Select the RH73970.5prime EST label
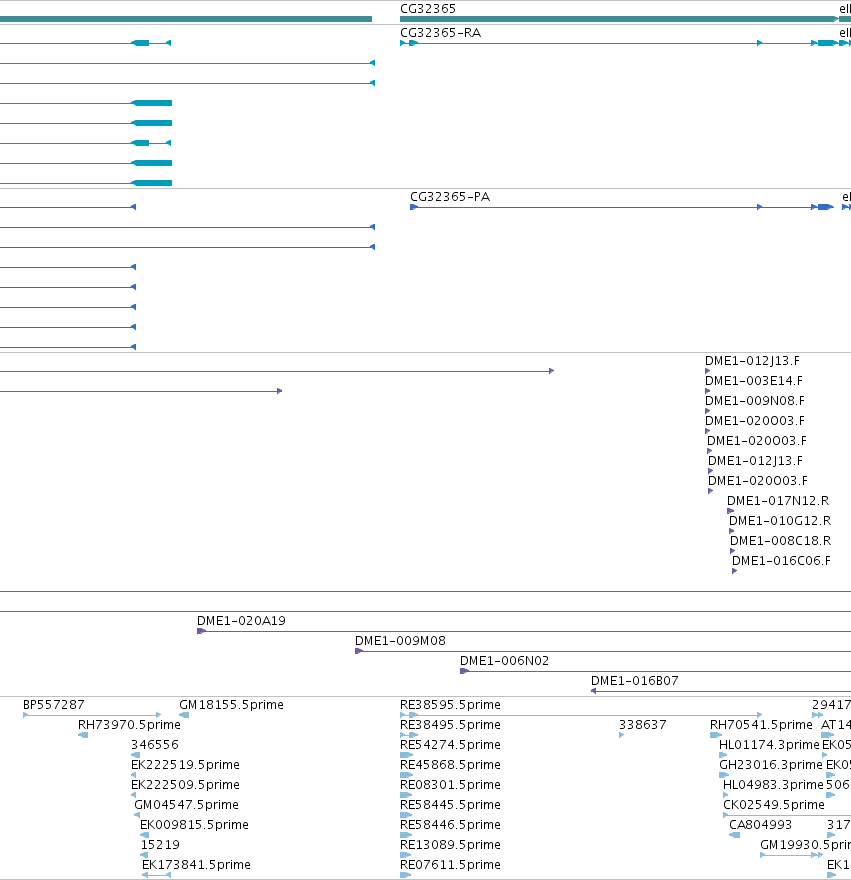 [129, 725]
